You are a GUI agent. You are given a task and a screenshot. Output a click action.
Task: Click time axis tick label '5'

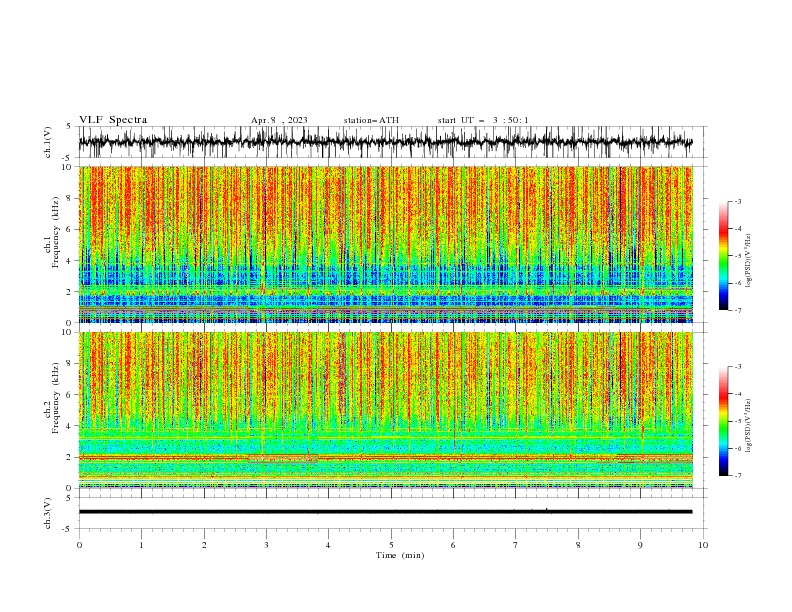pos(391,545)
